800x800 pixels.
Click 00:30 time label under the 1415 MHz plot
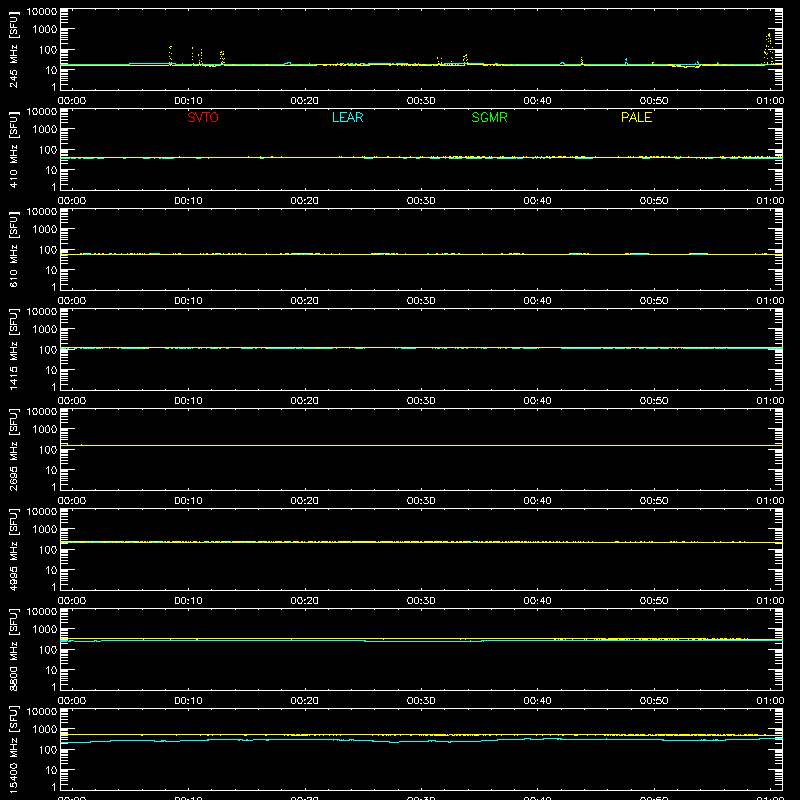click(x=421, y=401)
